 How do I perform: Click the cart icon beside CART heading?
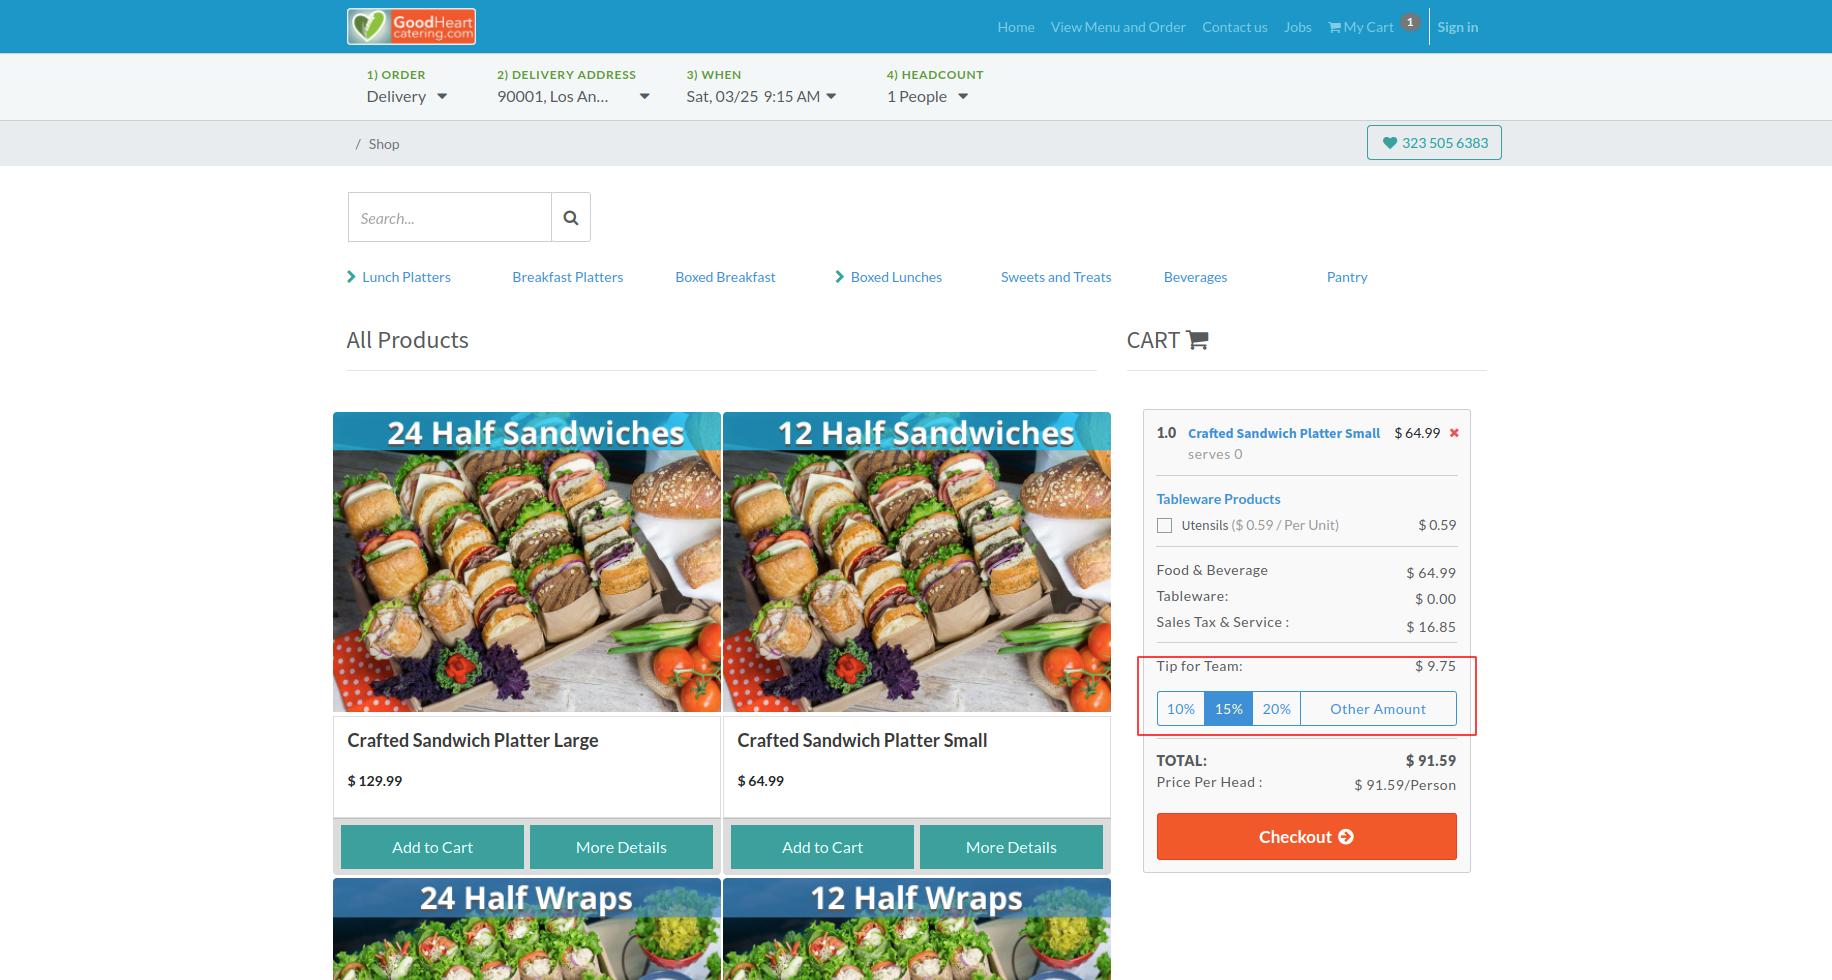point(1197,340)
